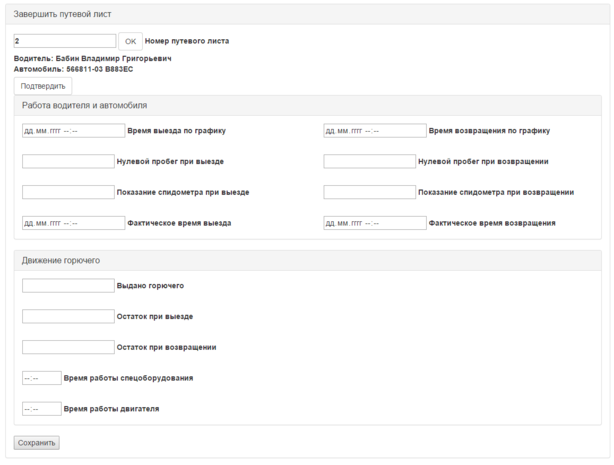Click the Выдано горючего input field

pyautogui.click(x=68, y=285)
